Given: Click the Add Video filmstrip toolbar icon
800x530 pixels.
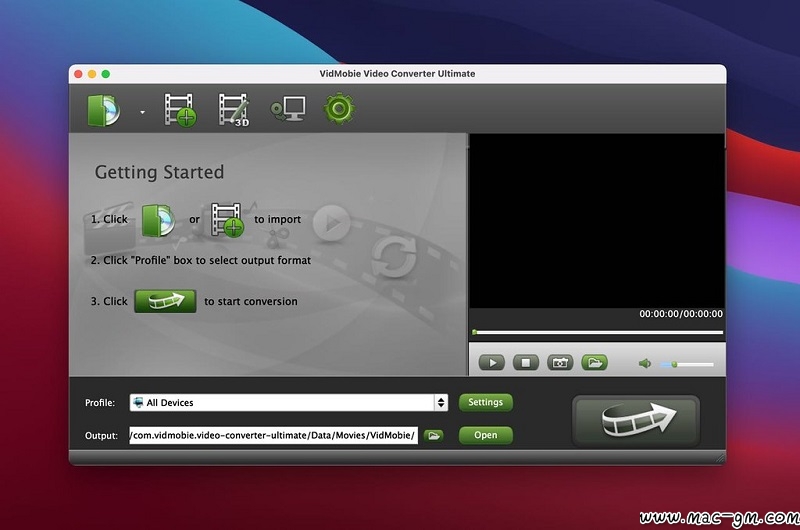Looking at the screenshot, I should (180, 110).
